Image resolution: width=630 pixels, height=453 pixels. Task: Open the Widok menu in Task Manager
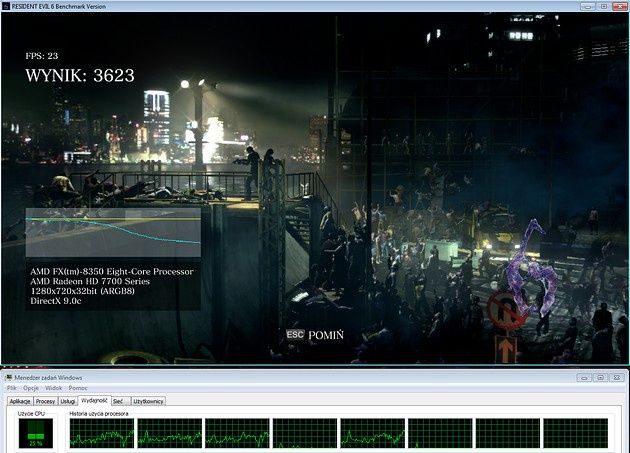(53, 388)
